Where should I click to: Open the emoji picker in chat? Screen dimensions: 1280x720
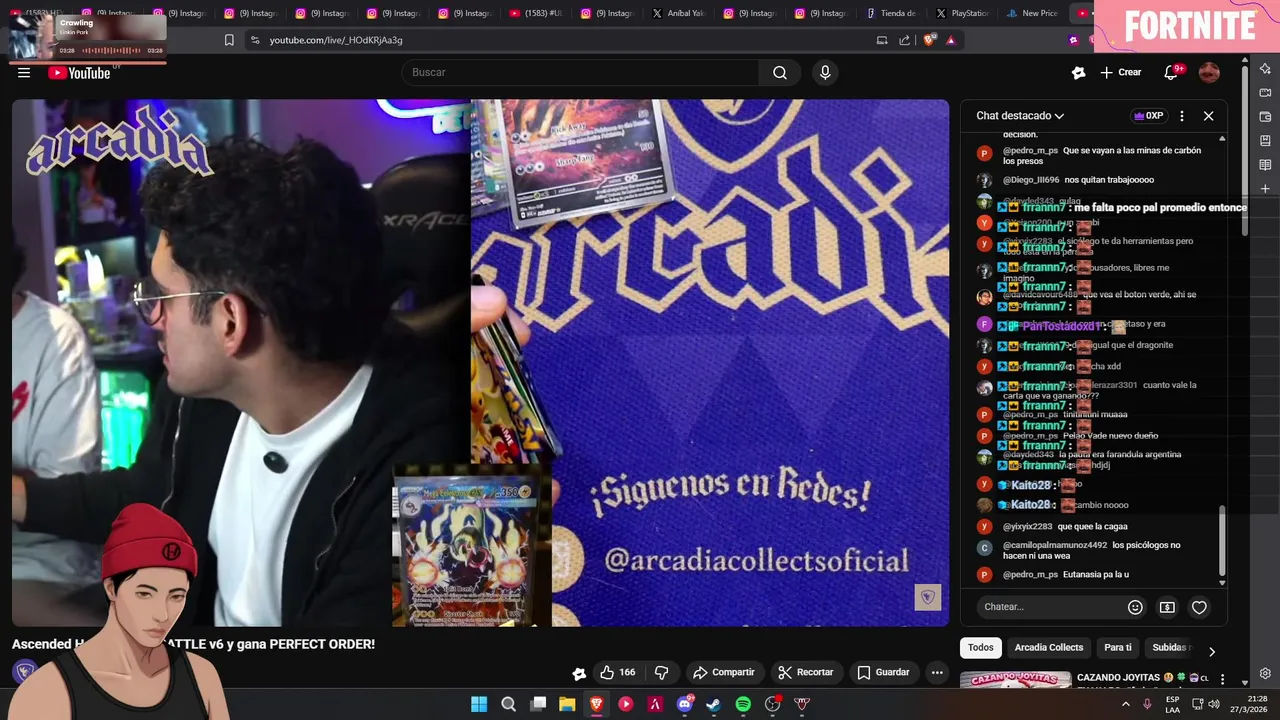(1135, 607)
